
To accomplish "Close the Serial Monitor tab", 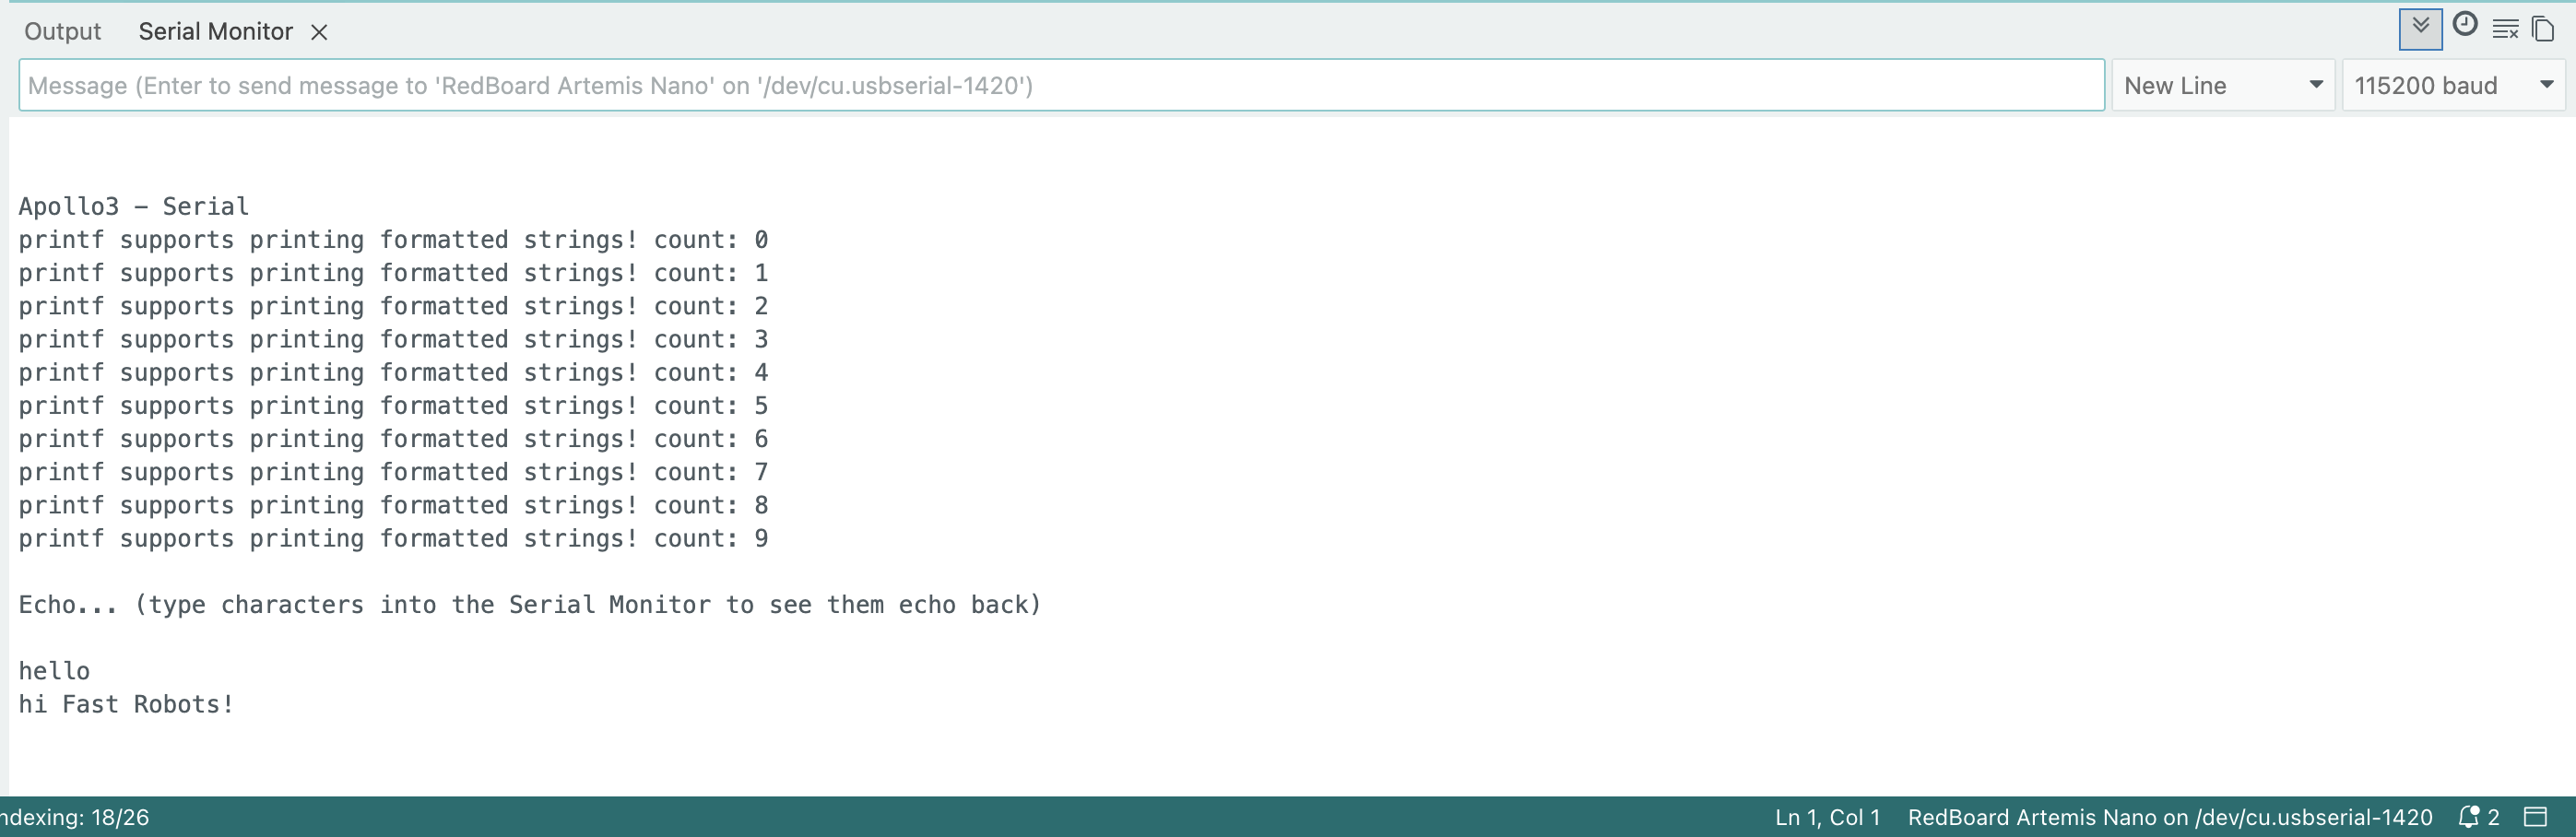I will pyautogui.click(x=319, y=32).
